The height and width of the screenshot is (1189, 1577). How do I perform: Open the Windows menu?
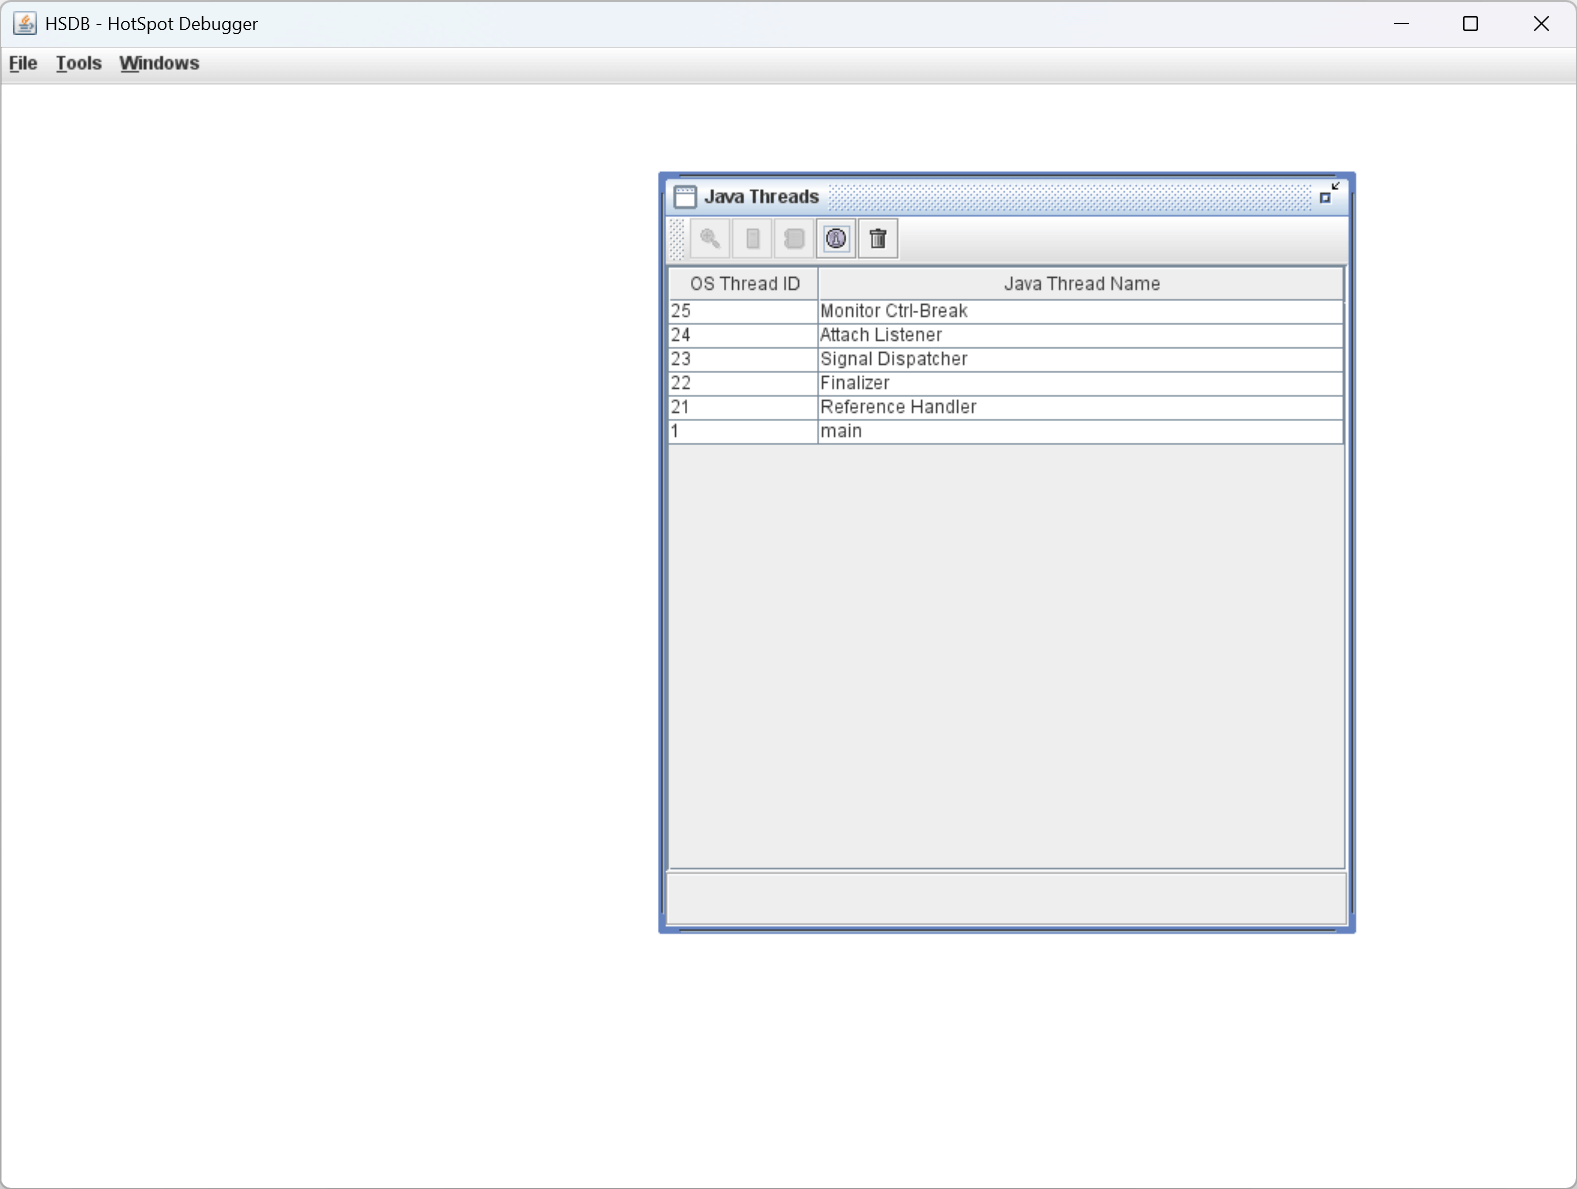[x=159, y=63]
